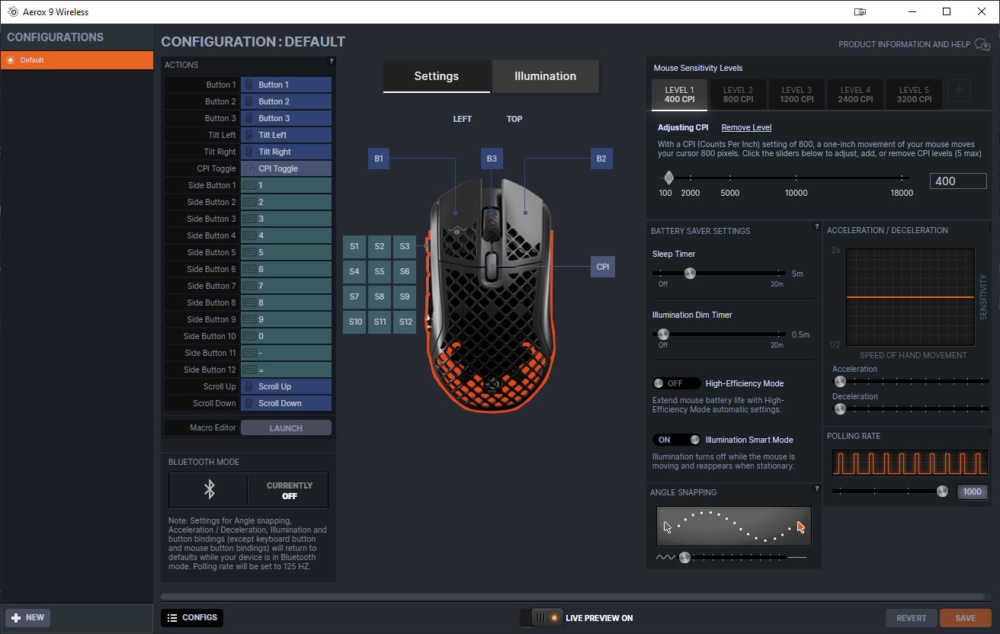The image size is (1000, 634).
Task: Click the orange dot on Default configuration
Action: pyautogui.click(x=10, y=60)
